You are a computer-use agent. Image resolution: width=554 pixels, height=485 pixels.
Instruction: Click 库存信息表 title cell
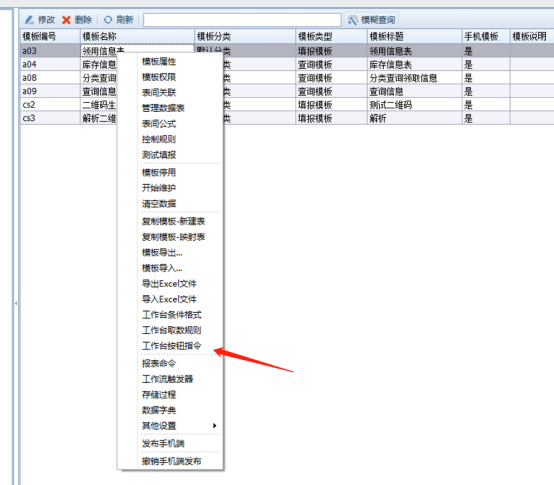[414, 65]
